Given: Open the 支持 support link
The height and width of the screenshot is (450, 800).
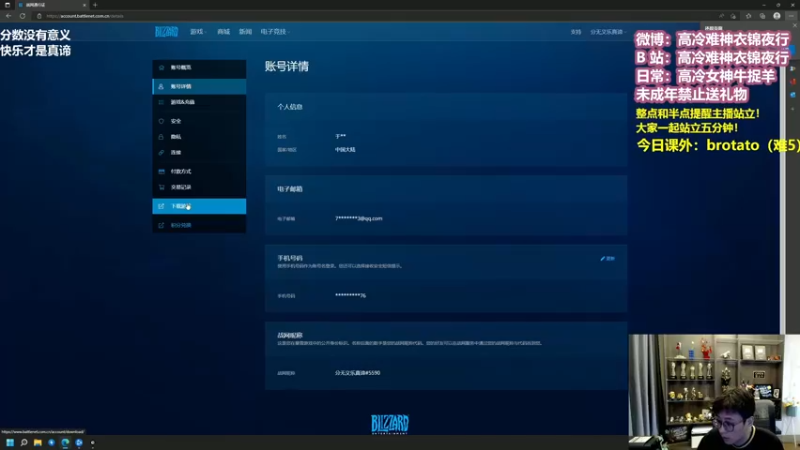Looking at the screenshot, I should [x=576, y=32].
